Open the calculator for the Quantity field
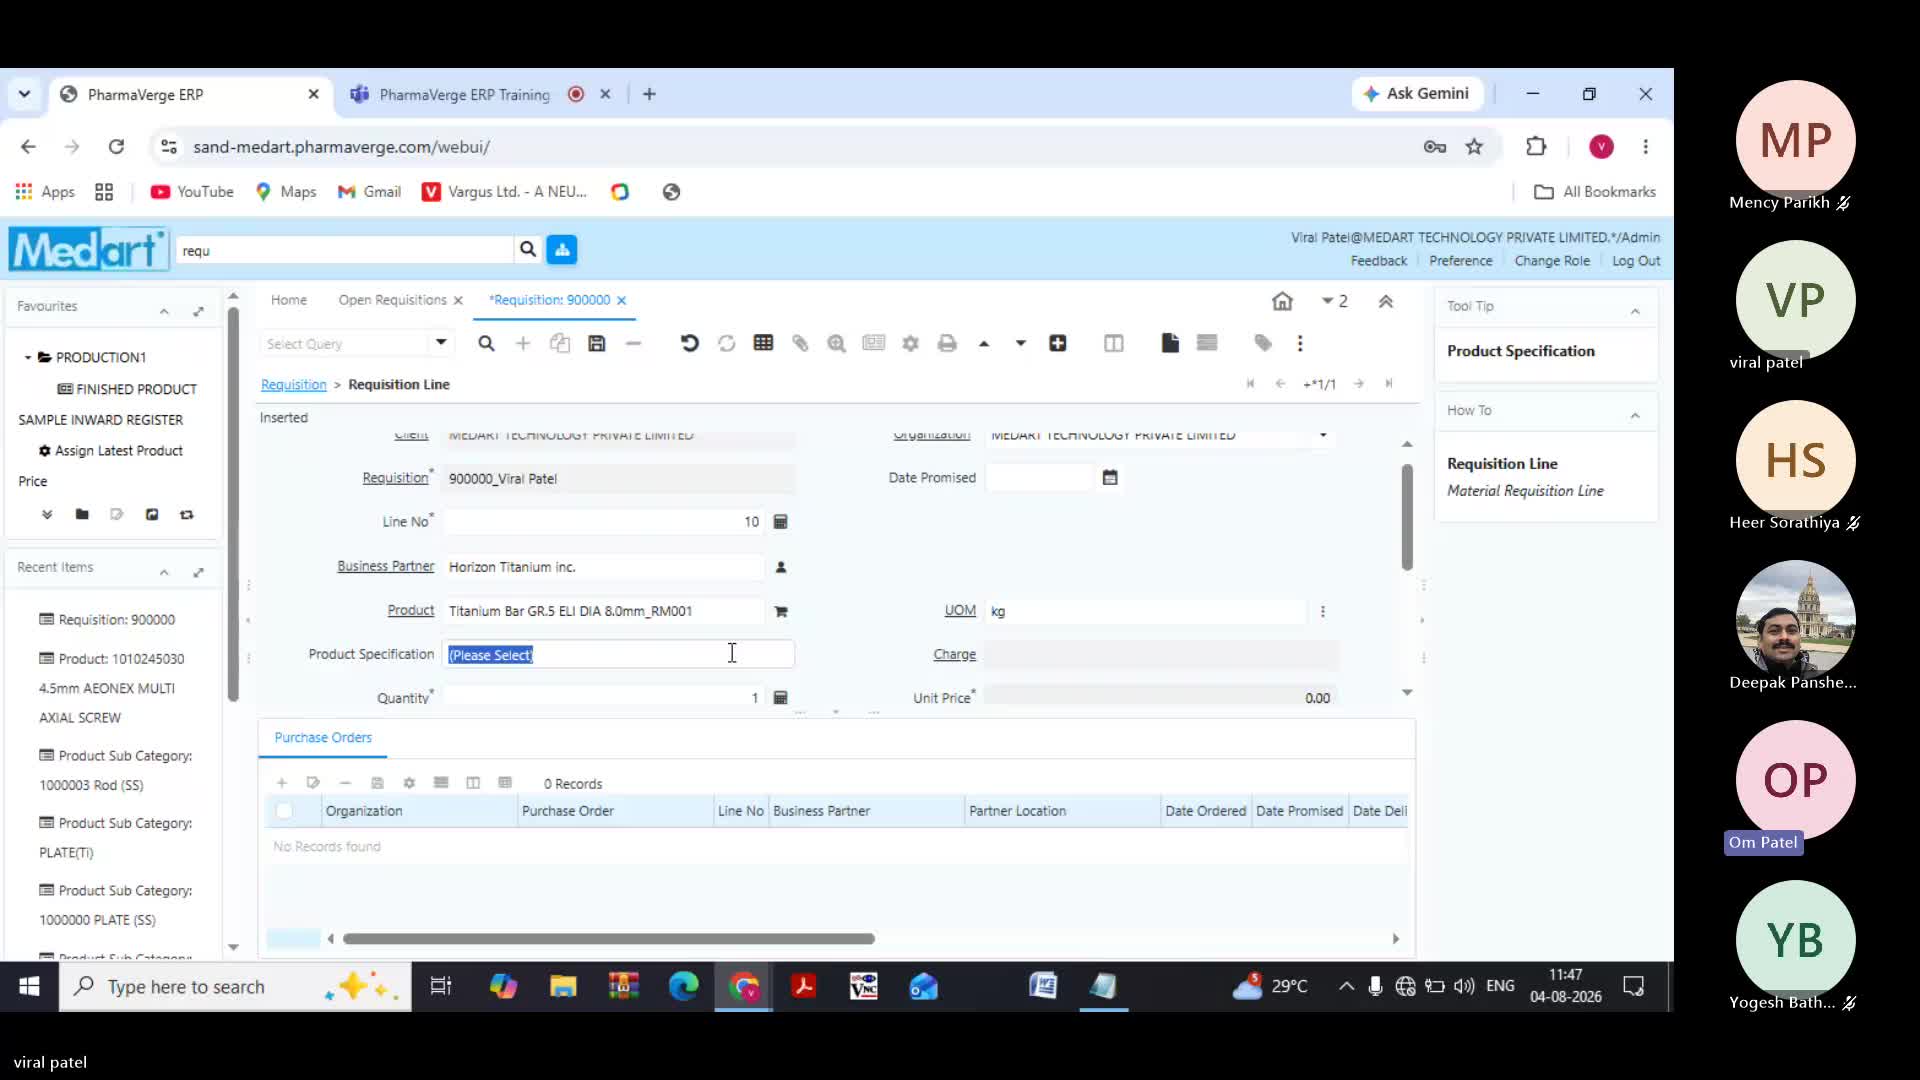The image size is (1920, 1080). pyautogui.click(x=781, y=697)
